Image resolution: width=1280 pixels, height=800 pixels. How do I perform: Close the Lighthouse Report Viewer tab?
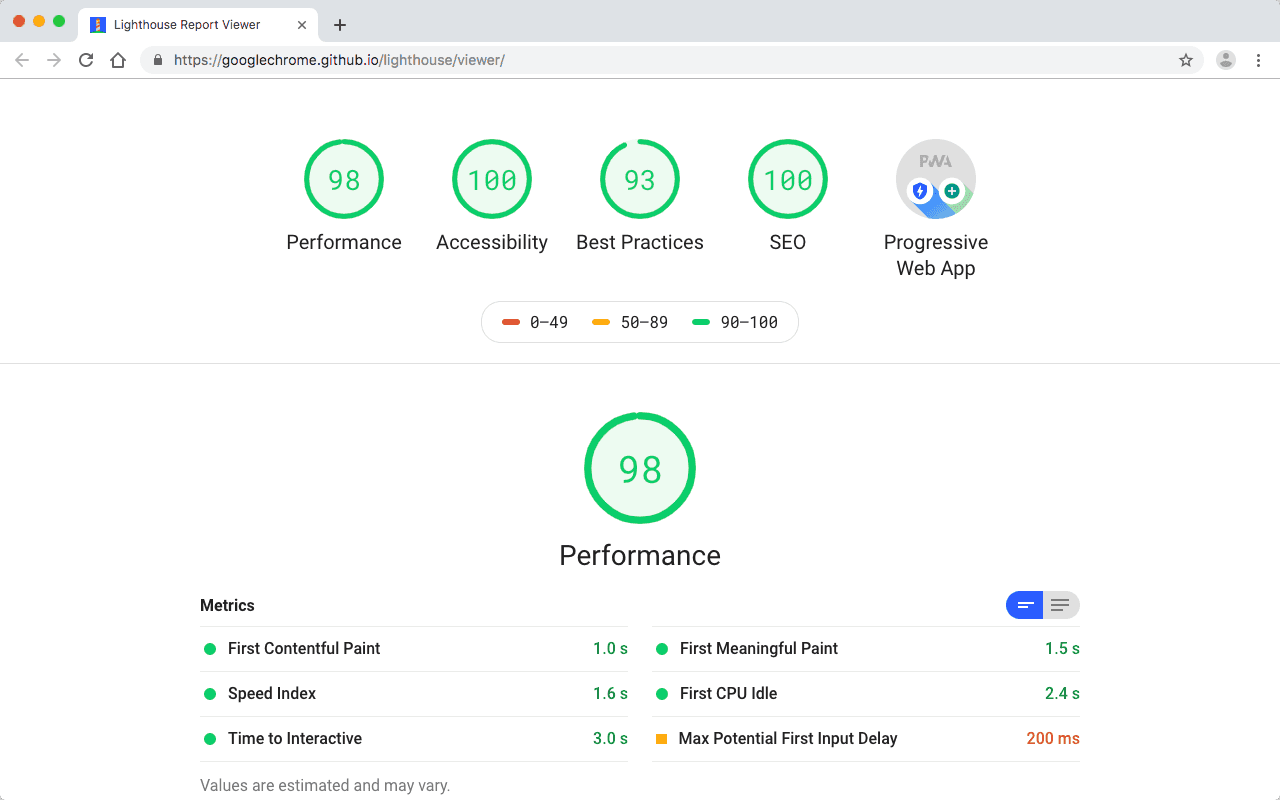(x=302, y=25)
